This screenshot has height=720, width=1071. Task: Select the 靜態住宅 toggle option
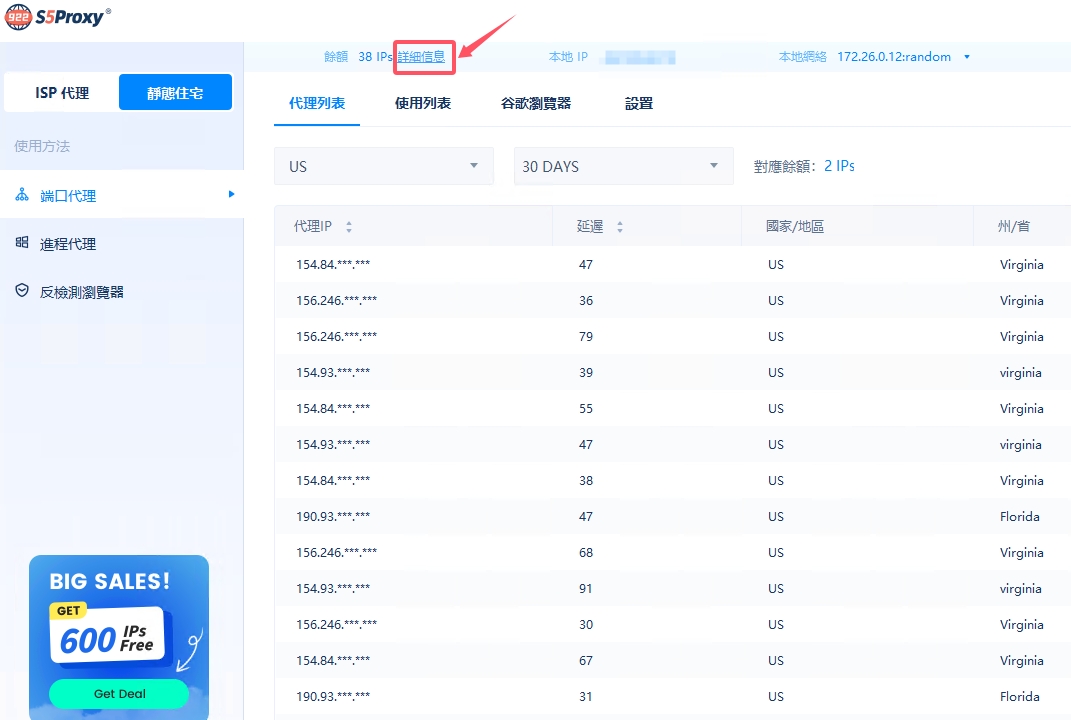pos(175,93)
